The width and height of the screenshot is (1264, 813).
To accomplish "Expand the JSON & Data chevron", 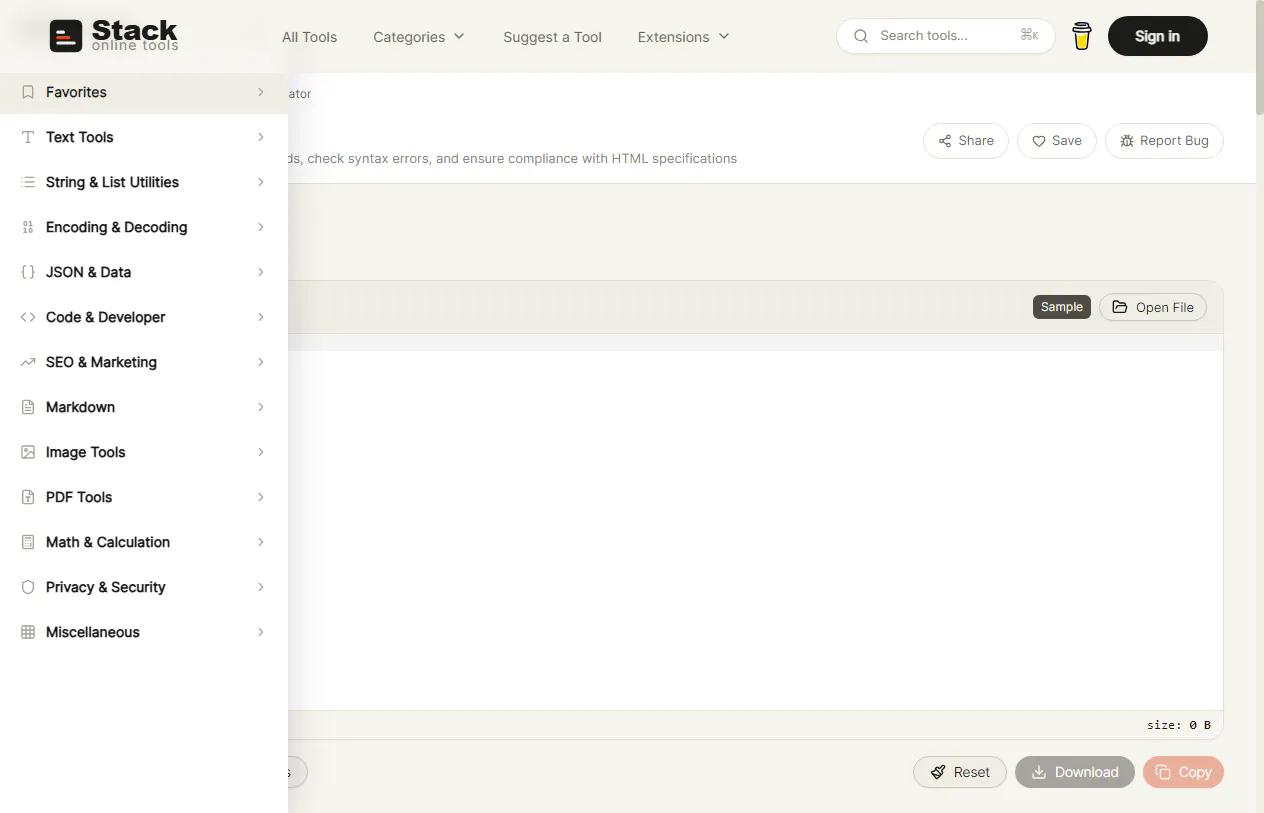I will [x=261, y=272].
